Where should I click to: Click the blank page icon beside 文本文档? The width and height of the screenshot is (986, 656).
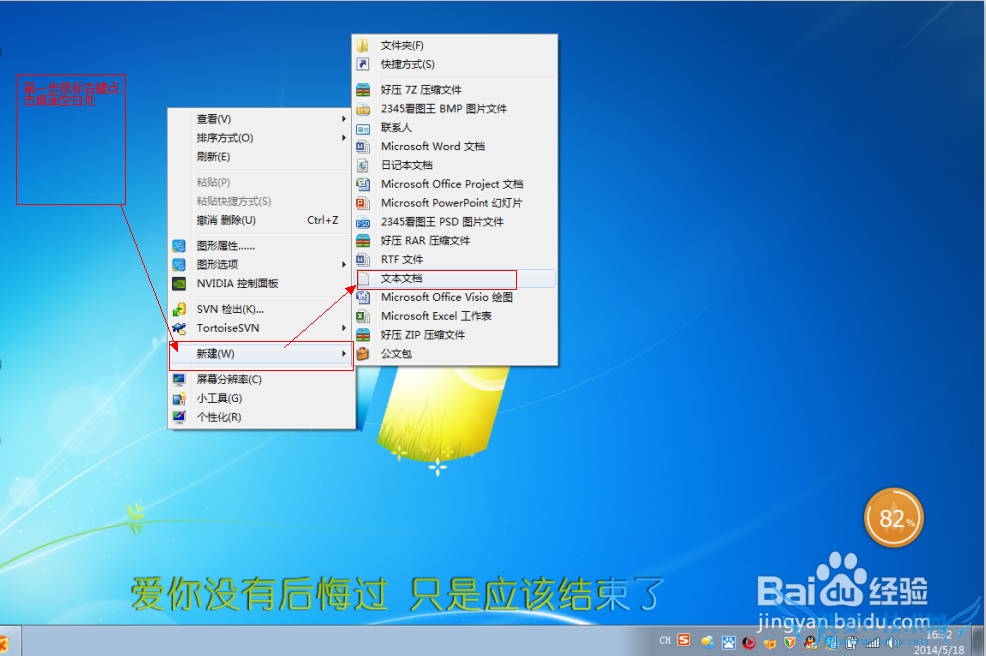click(363, 279)
